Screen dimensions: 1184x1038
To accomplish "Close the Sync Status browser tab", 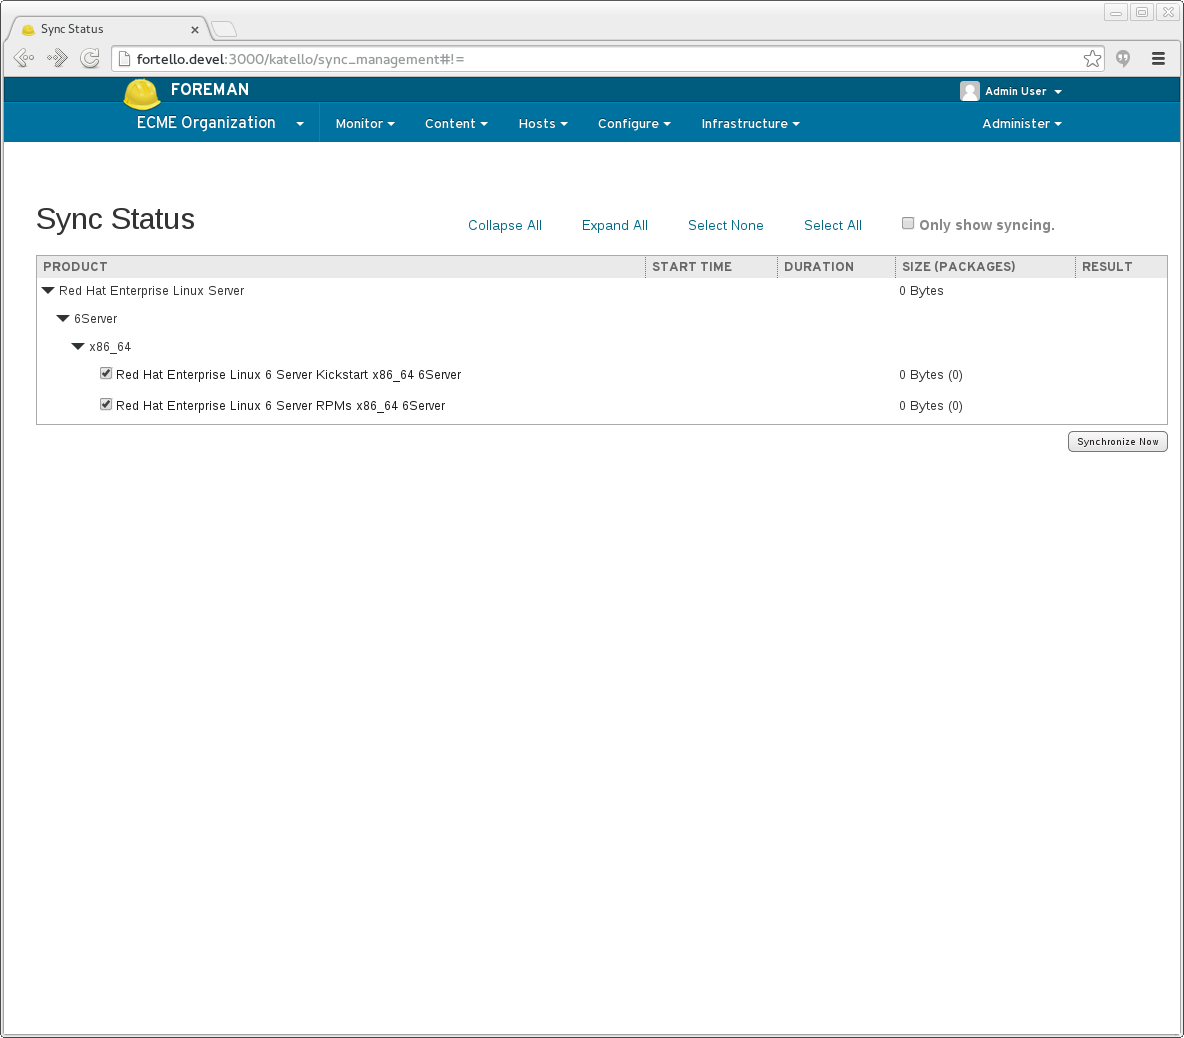I will 195,29.
